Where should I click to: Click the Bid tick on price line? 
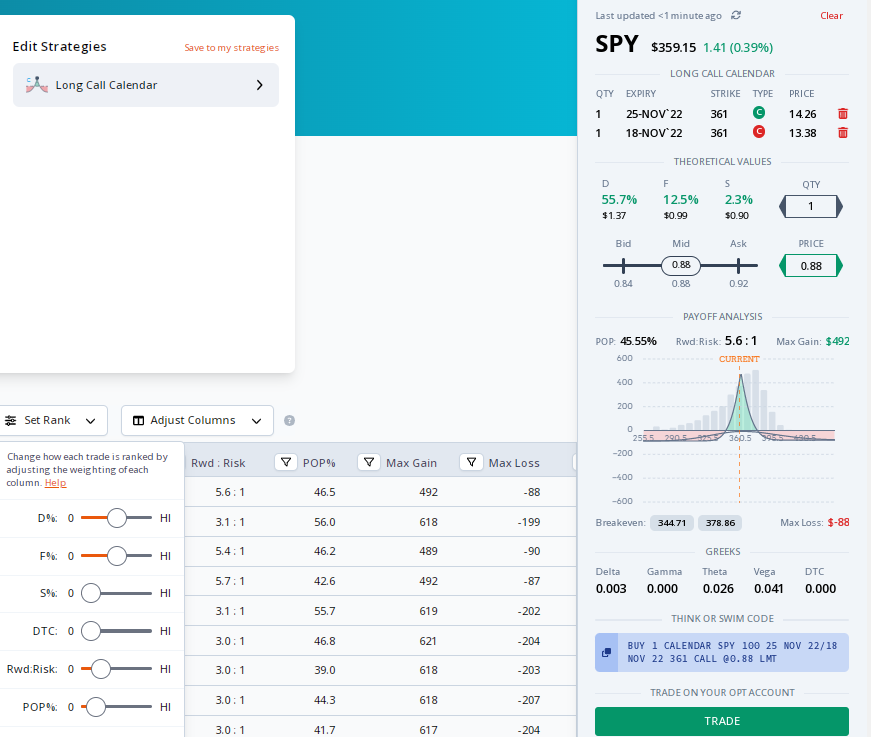623,265
